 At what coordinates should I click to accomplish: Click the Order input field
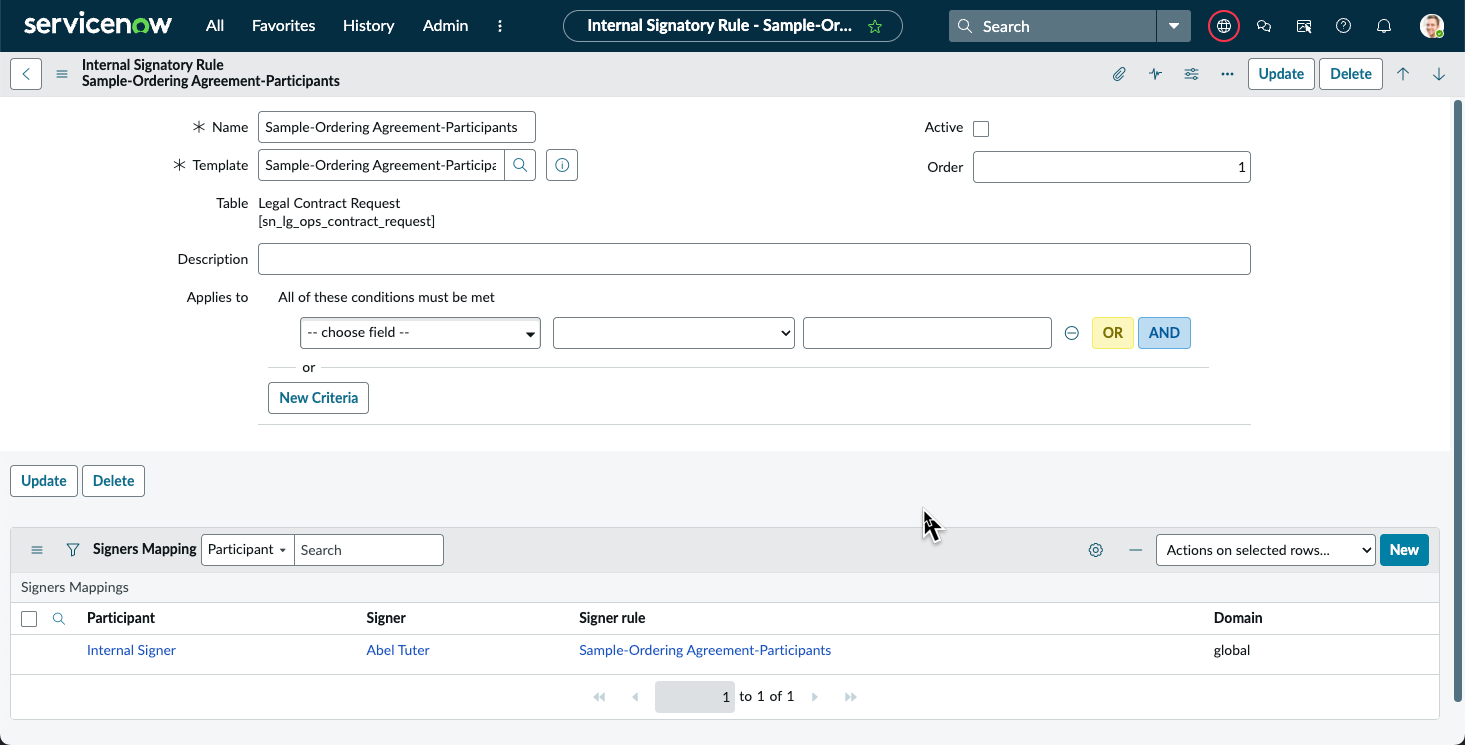point(1112,167)
